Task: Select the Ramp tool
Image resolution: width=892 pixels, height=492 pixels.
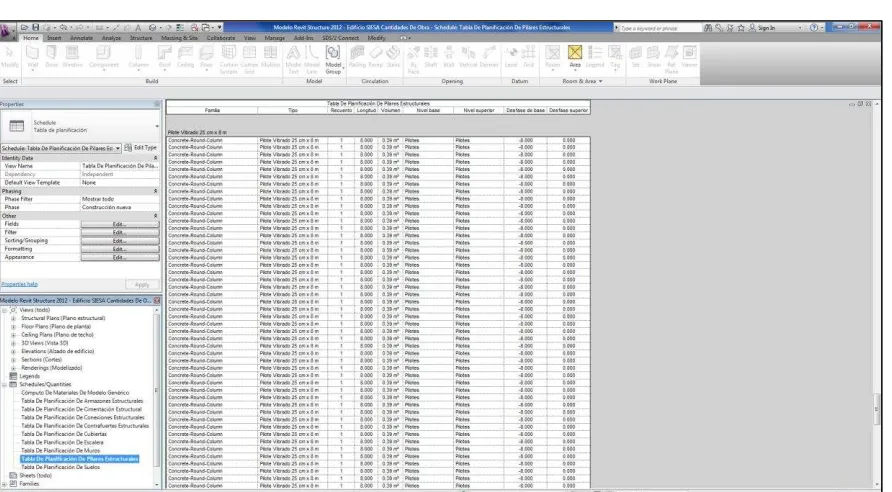Action: pyautogui.click(x=375, y=57)
